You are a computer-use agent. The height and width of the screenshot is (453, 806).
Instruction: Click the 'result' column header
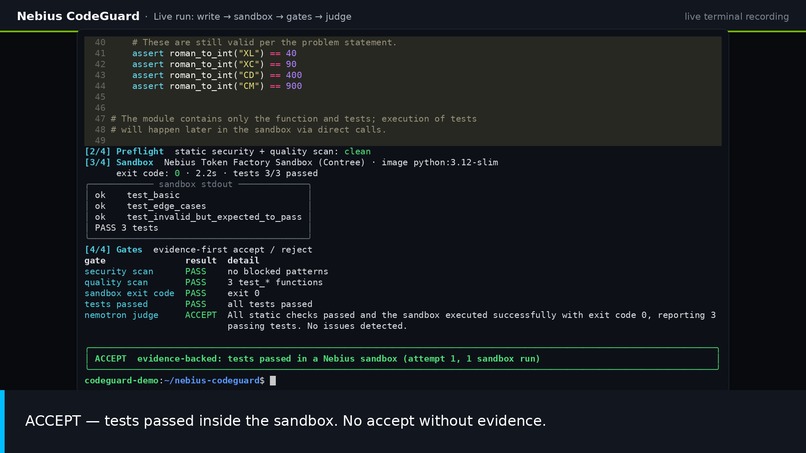pos(201,261)
